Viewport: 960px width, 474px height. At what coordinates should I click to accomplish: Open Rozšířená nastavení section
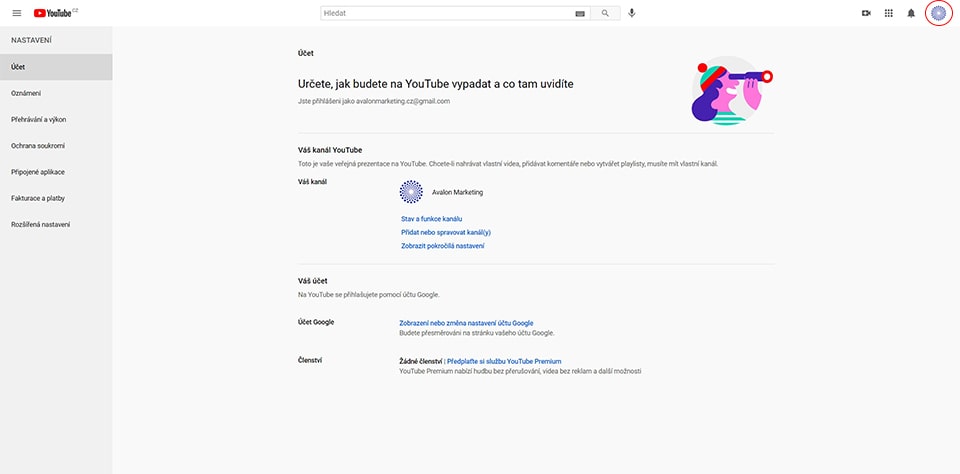click(x=56, y=225)
